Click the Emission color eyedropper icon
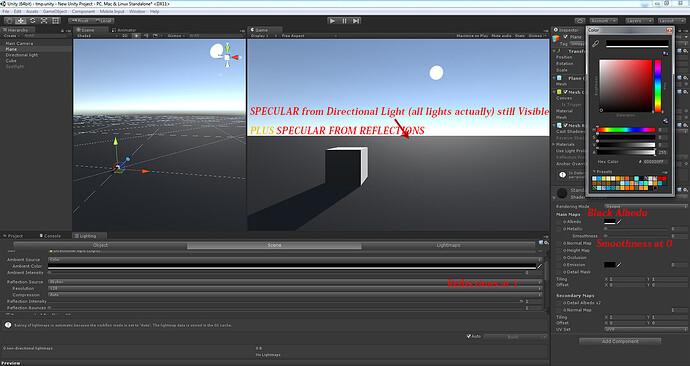Screen dimensions: 690x366 click(x=619, y=265)
